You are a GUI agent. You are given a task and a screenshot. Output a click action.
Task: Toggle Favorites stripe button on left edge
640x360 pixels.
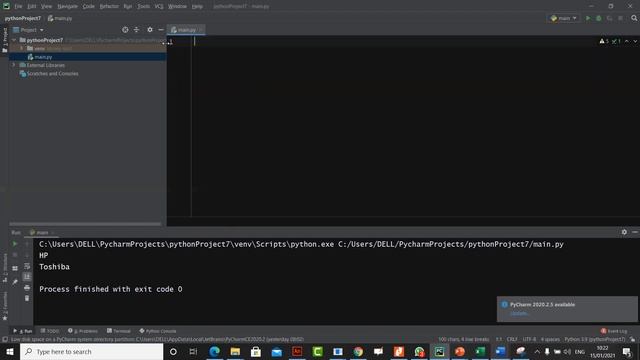(x=4, y=306)
